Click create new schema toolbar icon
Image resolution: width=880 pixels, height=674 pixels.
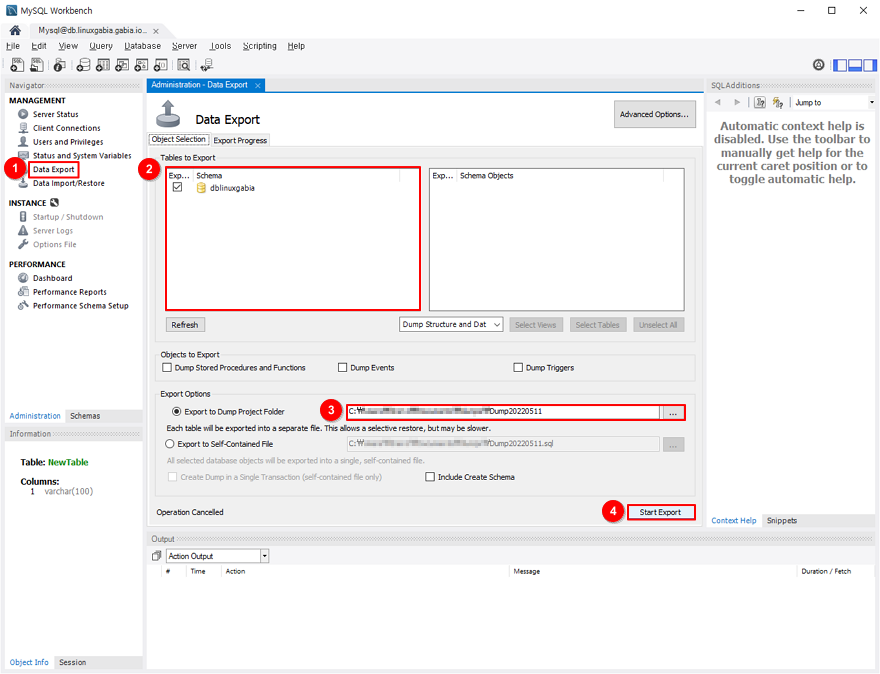click(x=84, y=65)
